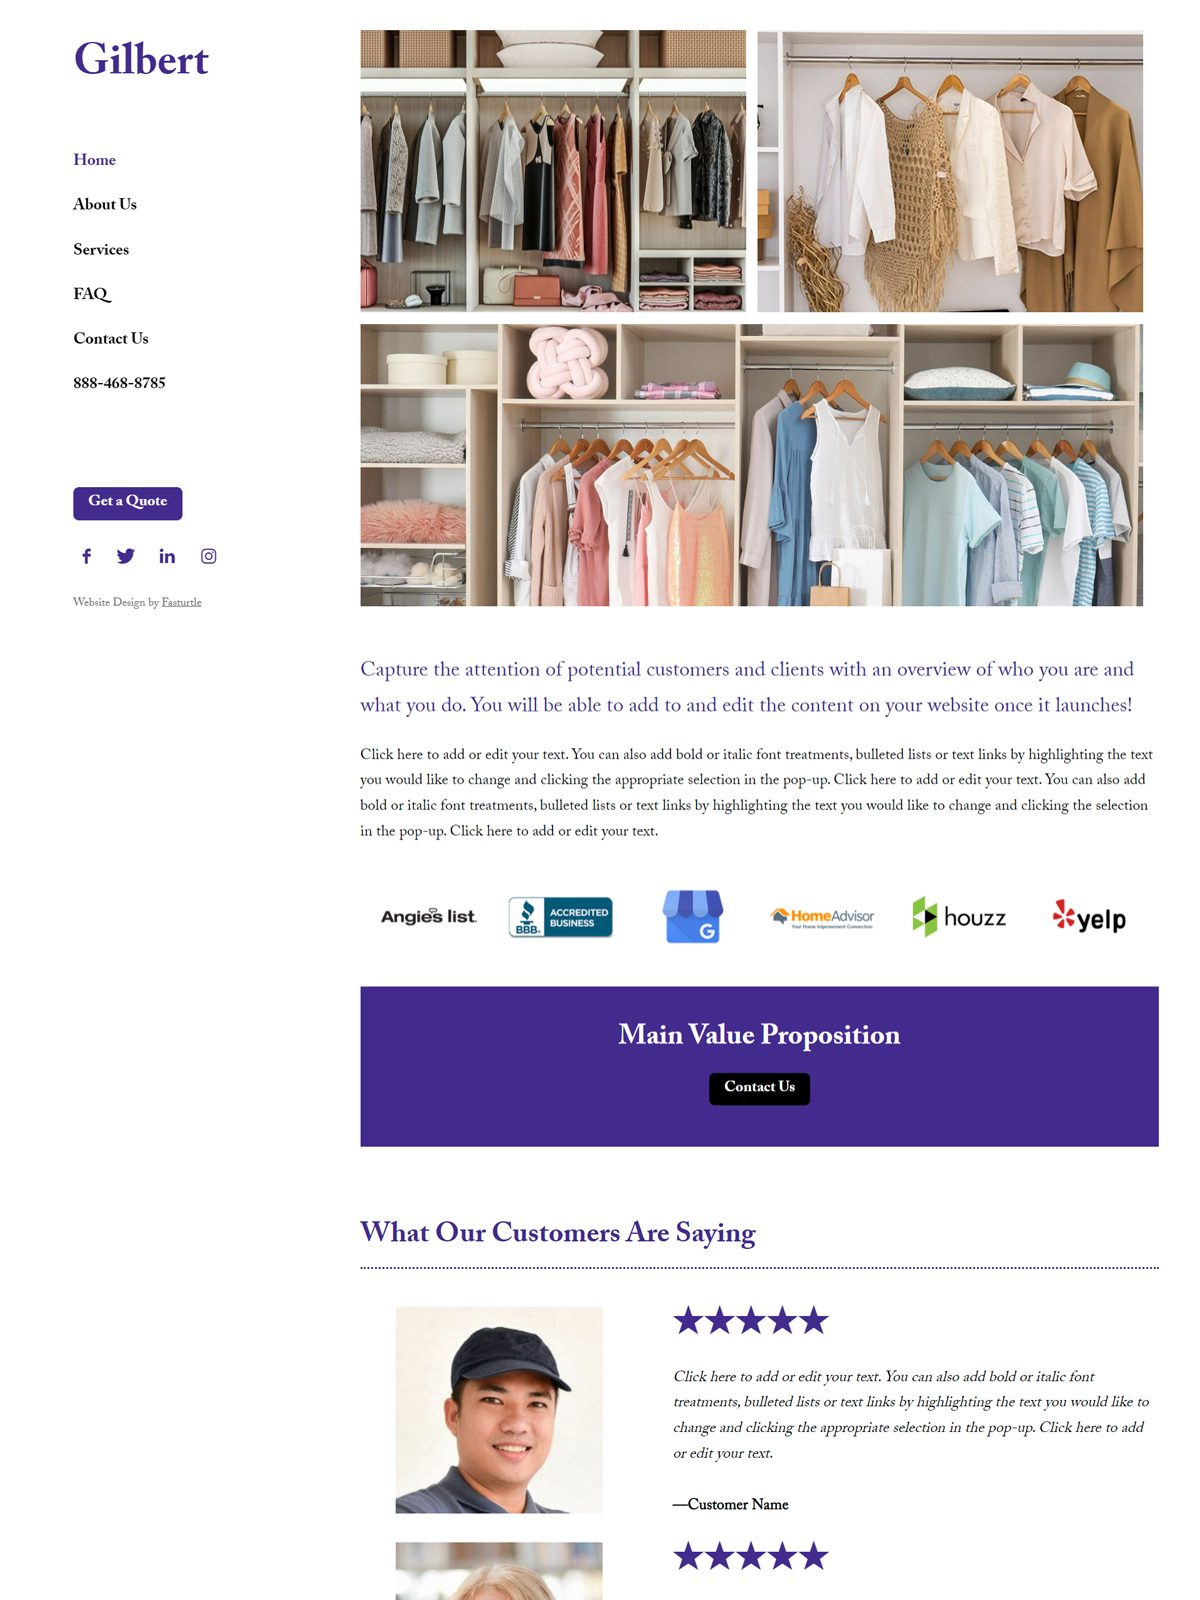Open the LinkedIn icon in sidebar
Viewport: 1200px width, 1600px height.
tap(167, 556)
